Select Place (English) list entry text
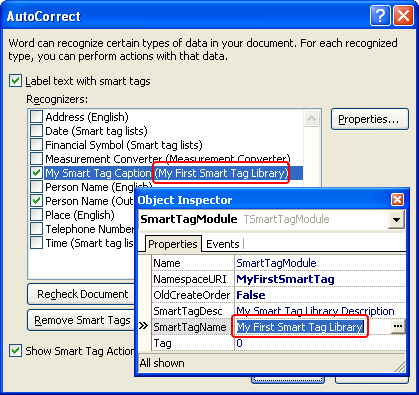Viewport: 419px width, 395px height. coord(80,215)
